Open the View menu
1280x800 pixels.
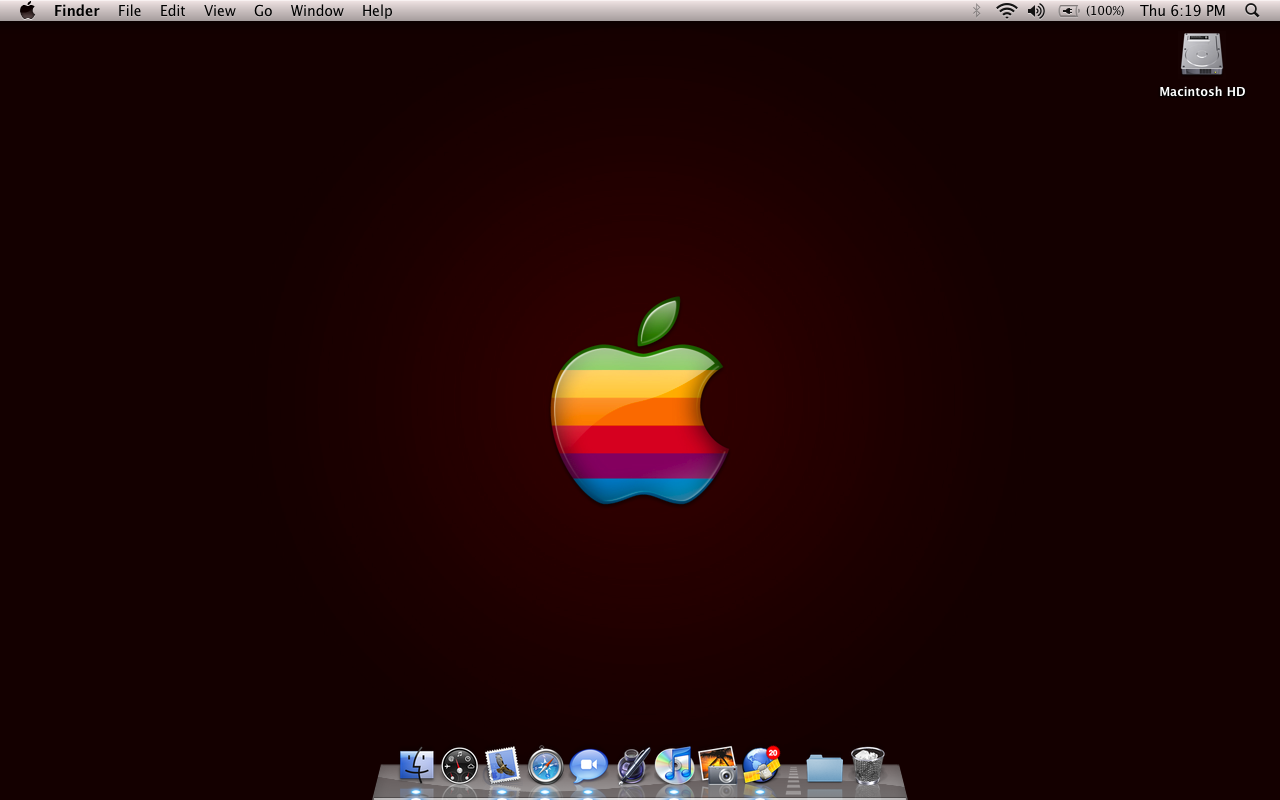point(220,11)
